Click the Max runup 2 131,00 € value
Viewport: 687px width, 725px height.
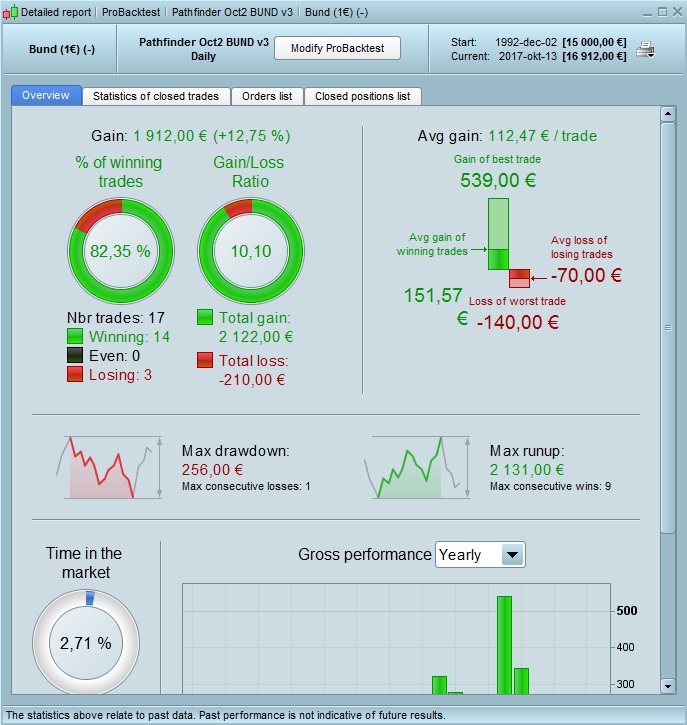527,470
